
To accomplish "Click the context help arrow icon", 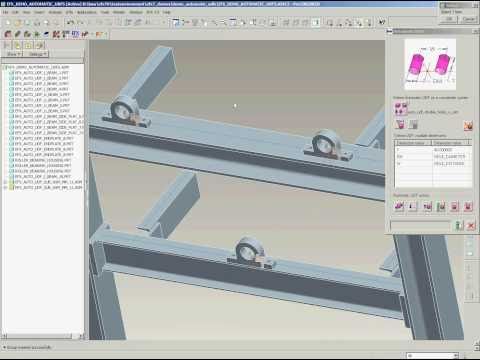I will [x=382, y=22].
